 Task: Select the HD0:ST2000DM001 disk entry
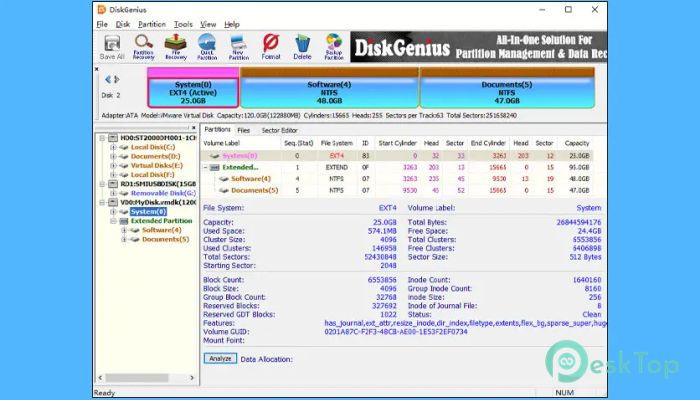158,138
